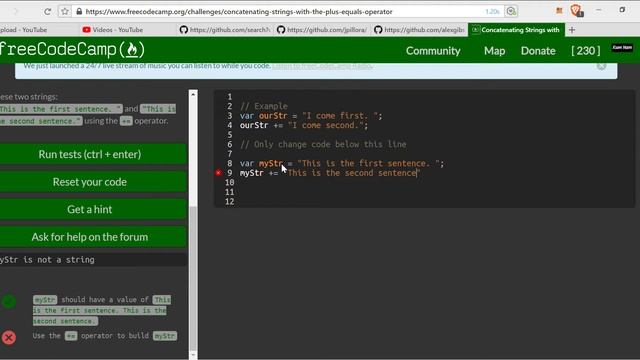Dismiss the live stream announcement banner
Viewport: 640px width, 360px height.
(601, 65)
